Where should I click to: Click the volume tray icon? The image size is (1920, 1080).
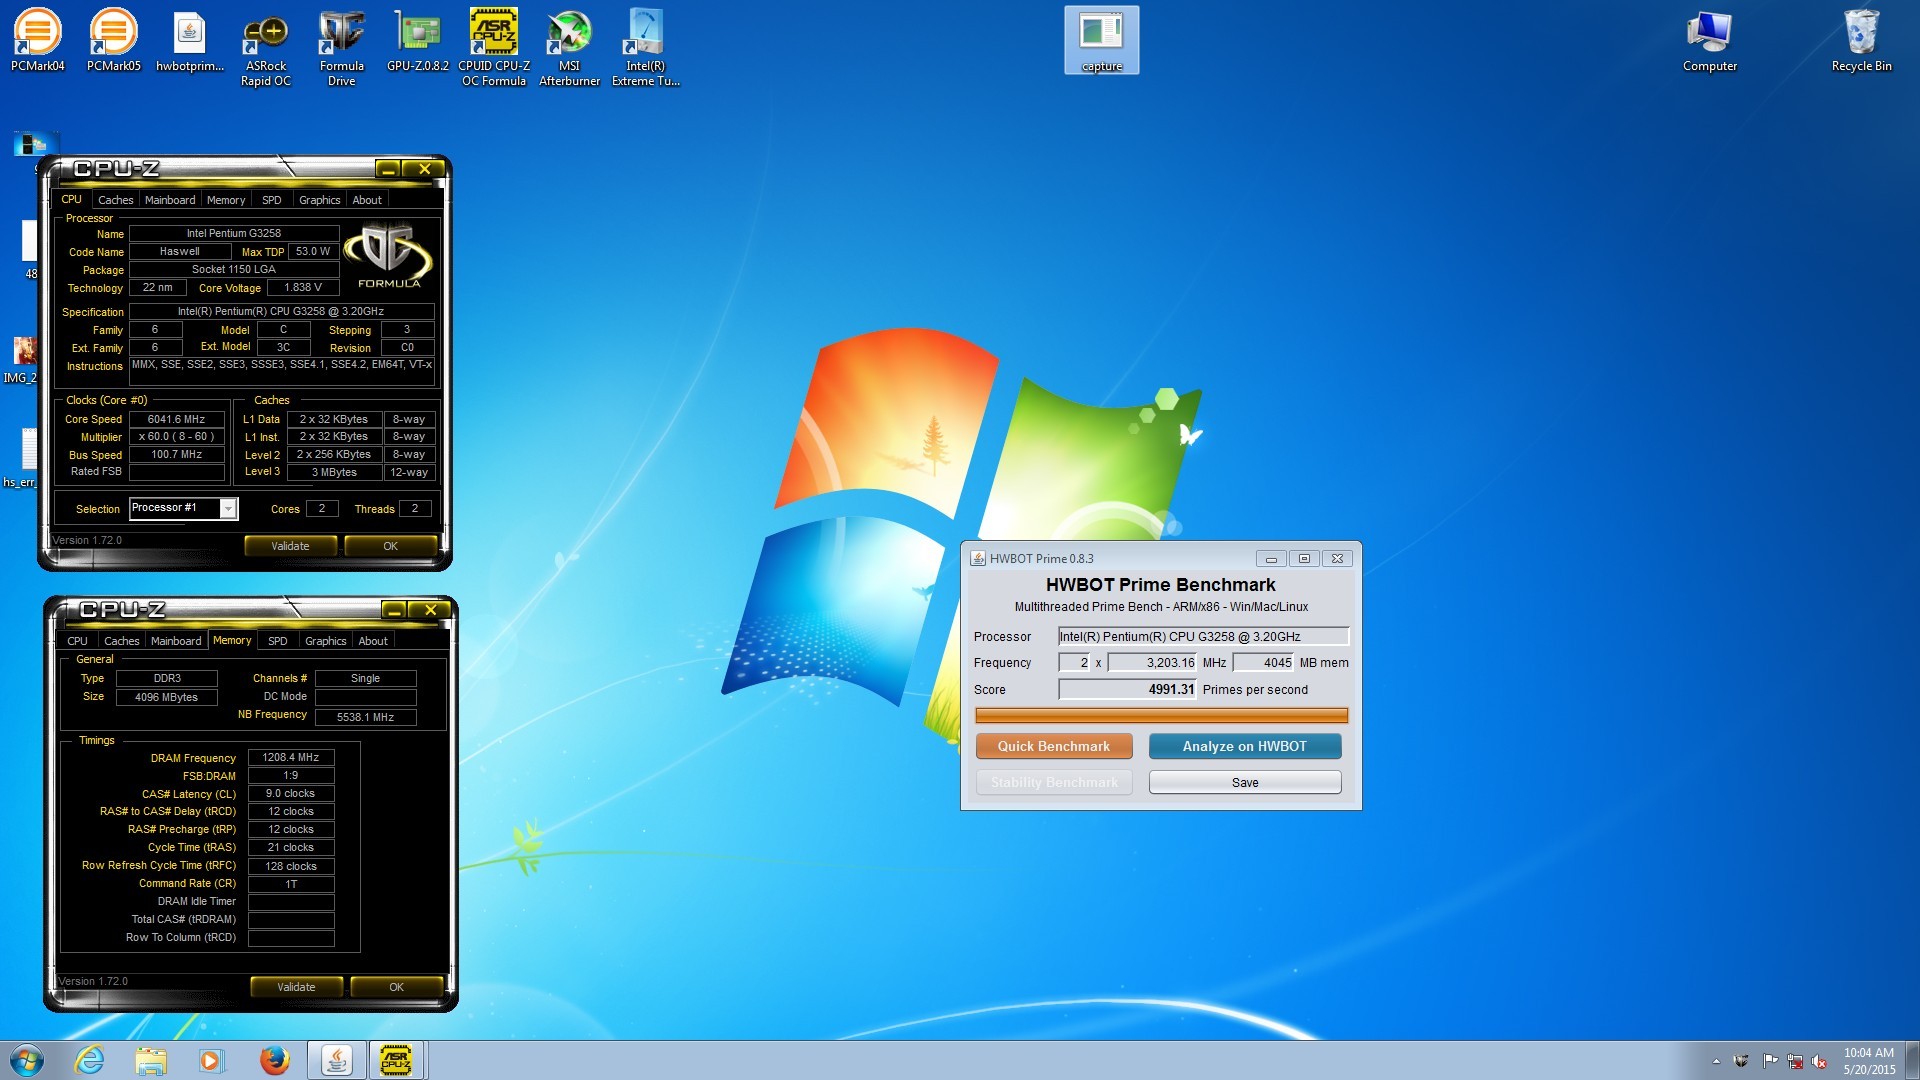pos(1819,1061)
